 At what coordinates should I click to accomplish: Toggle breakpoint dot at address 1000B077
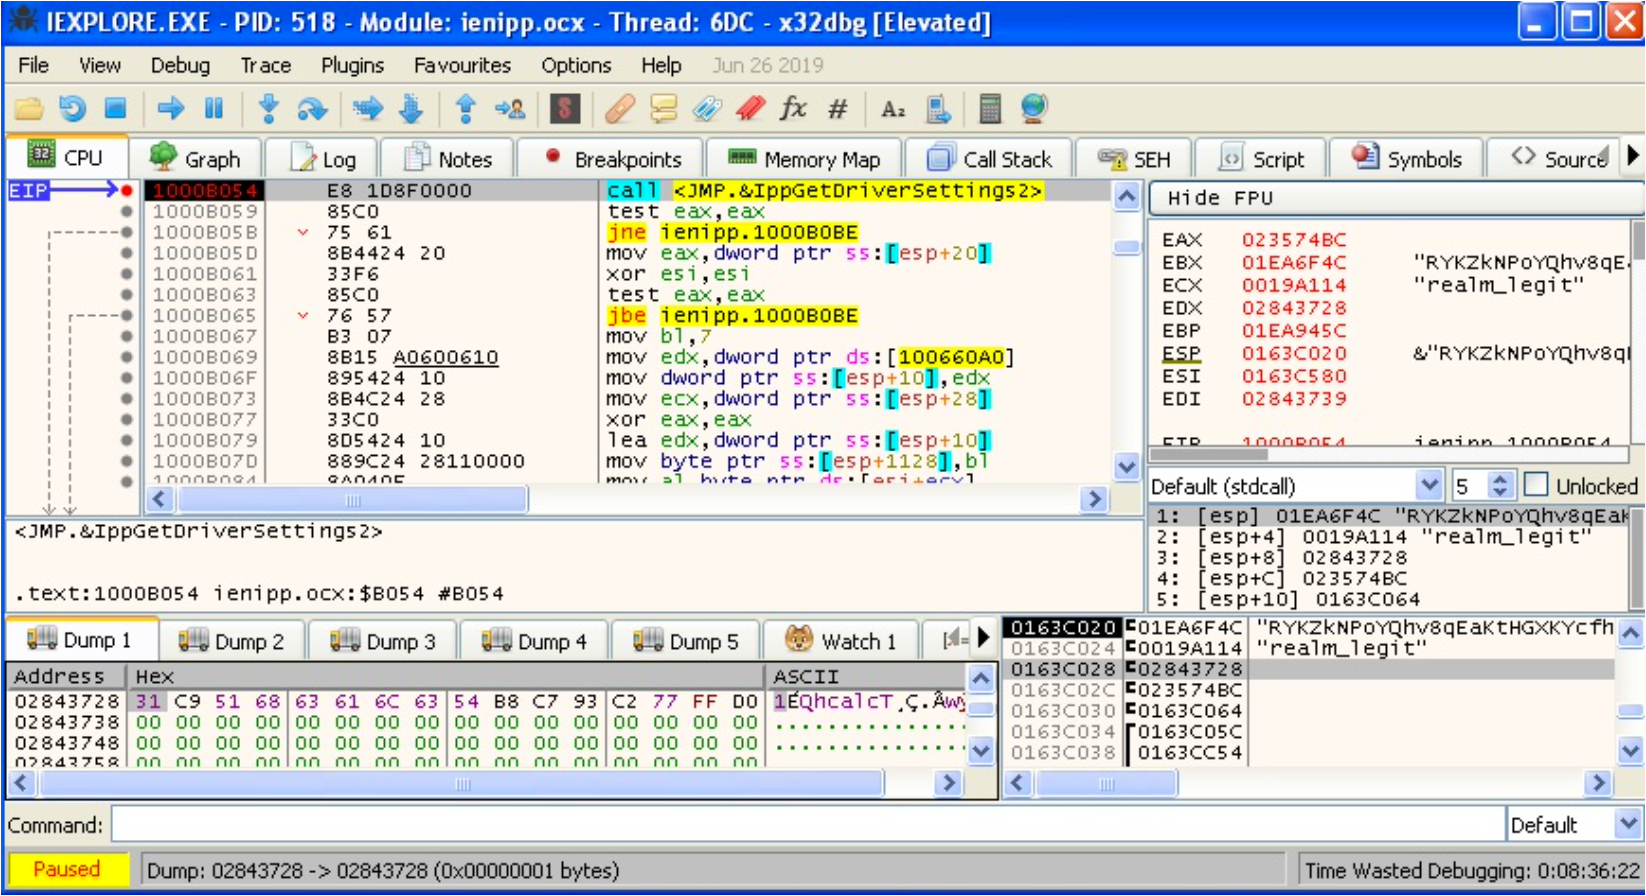[x=127, y=419]
